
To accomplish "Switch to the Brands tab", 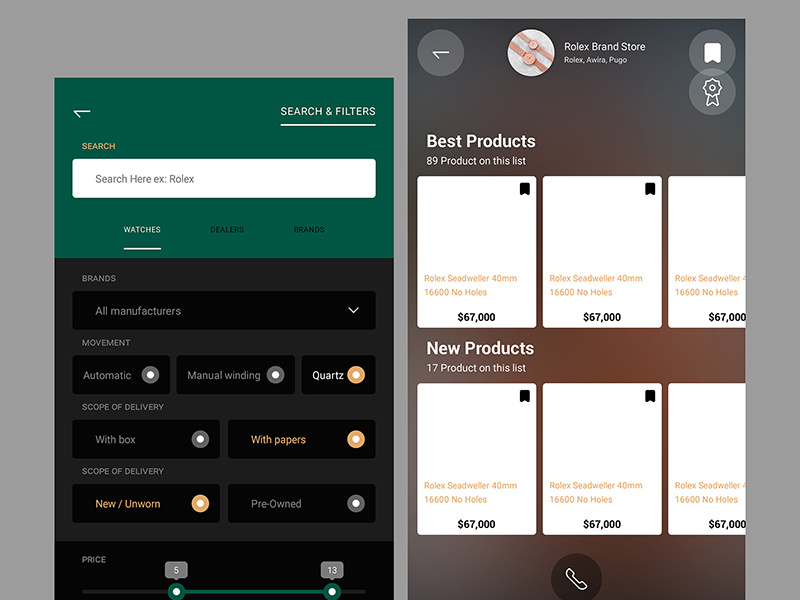I will [x=309, y=230].
